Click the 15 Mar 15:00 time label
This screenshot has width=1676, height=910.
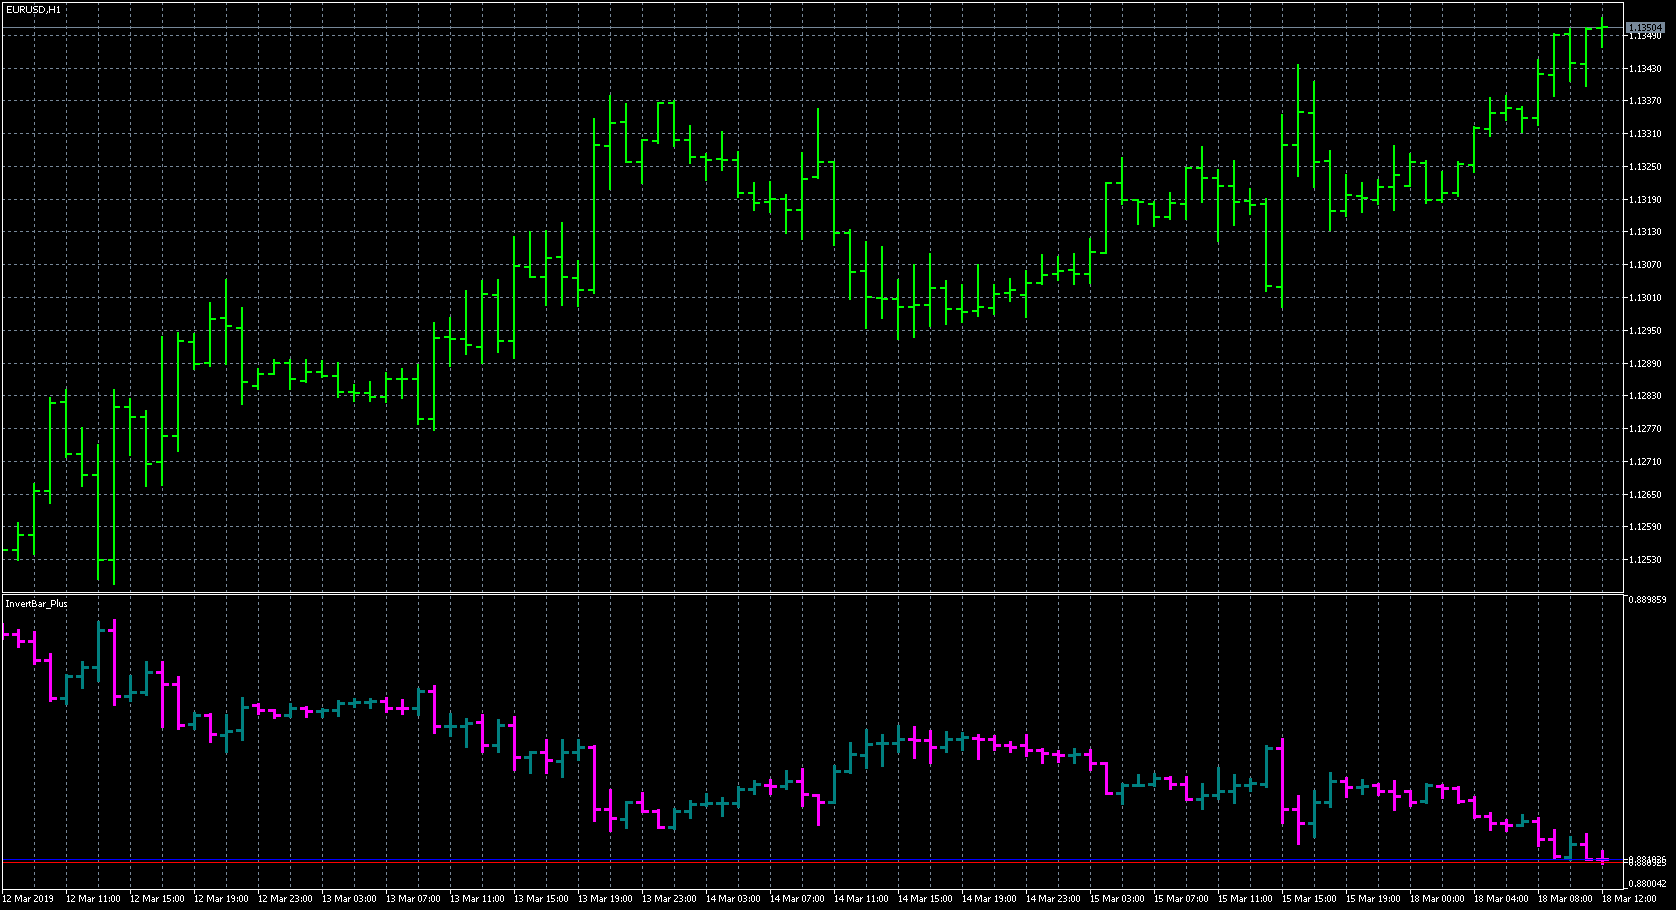1308,899
